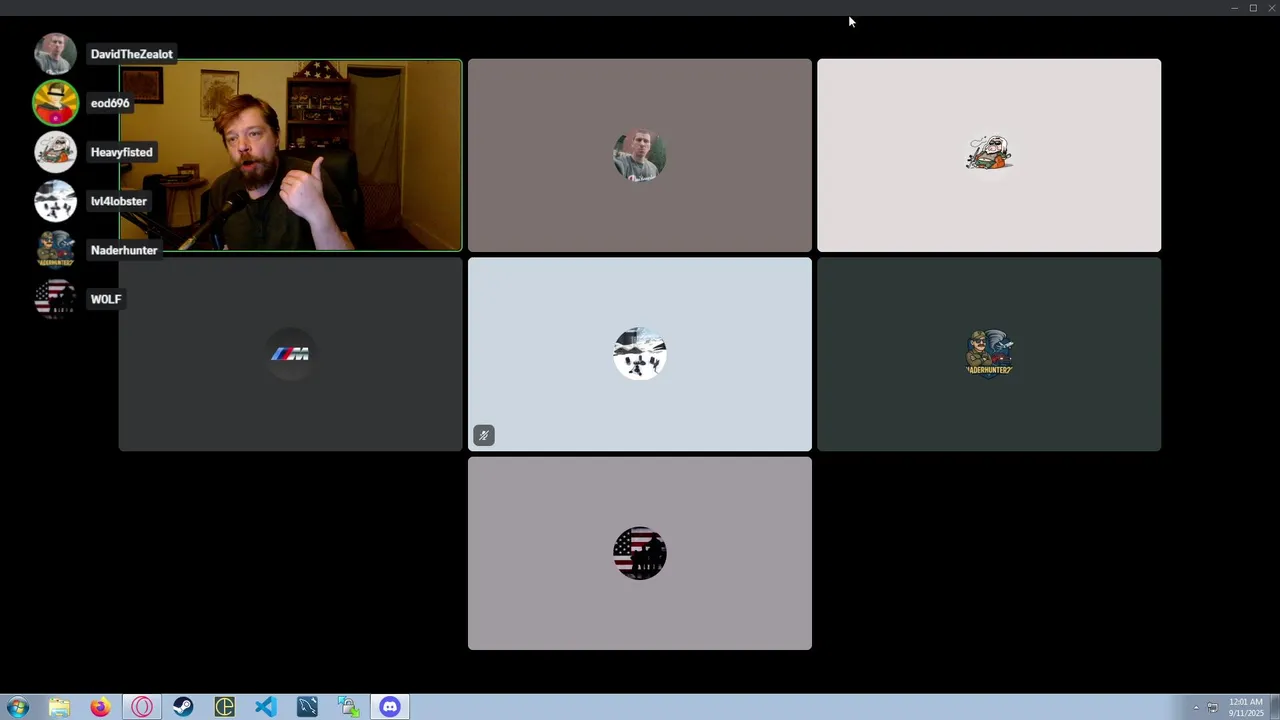Select the call tile with Heavyfisted cartoon avatar
Viewport: 1280px width, 720px height.
pyautogui.click(x=989, y=155)
